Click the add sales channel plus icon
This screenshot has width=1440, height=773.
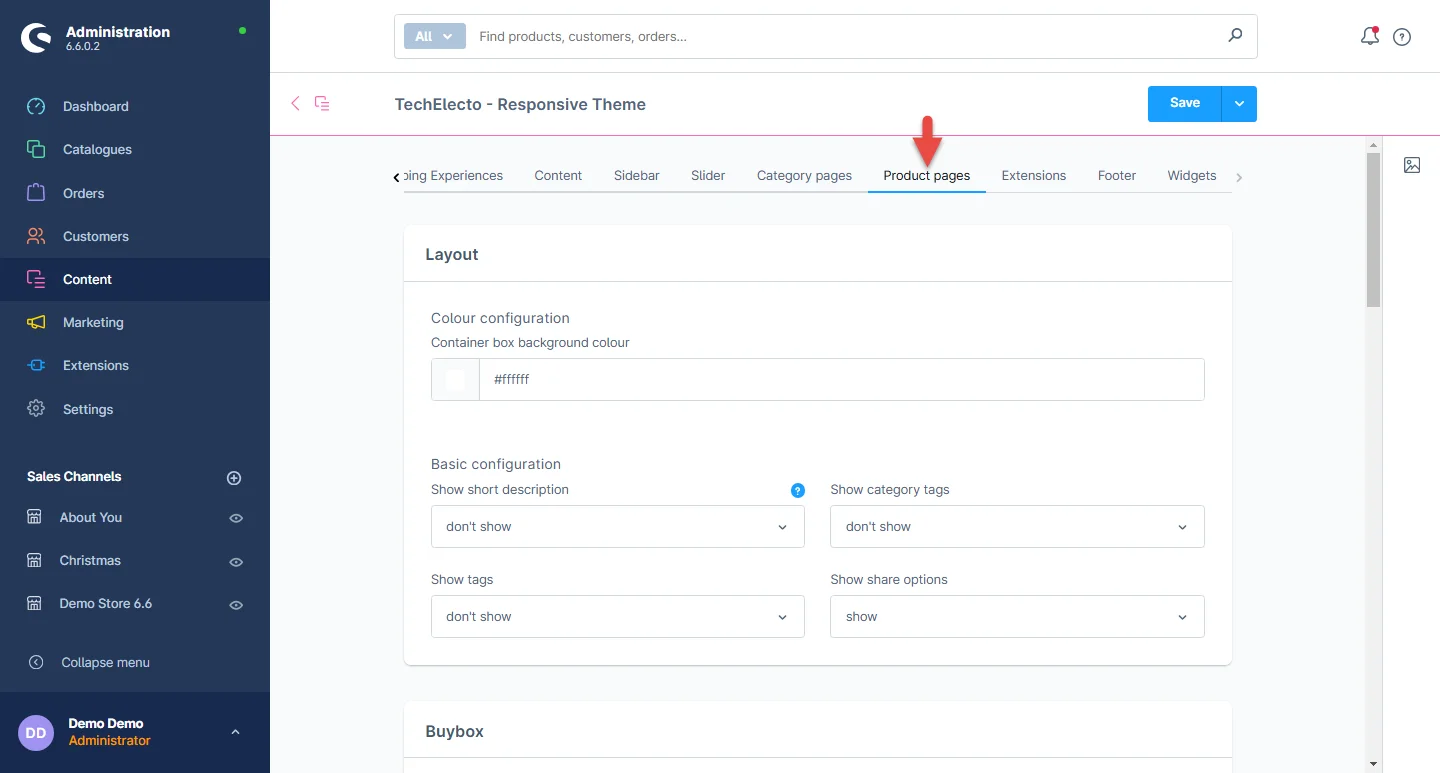(234, 478)
